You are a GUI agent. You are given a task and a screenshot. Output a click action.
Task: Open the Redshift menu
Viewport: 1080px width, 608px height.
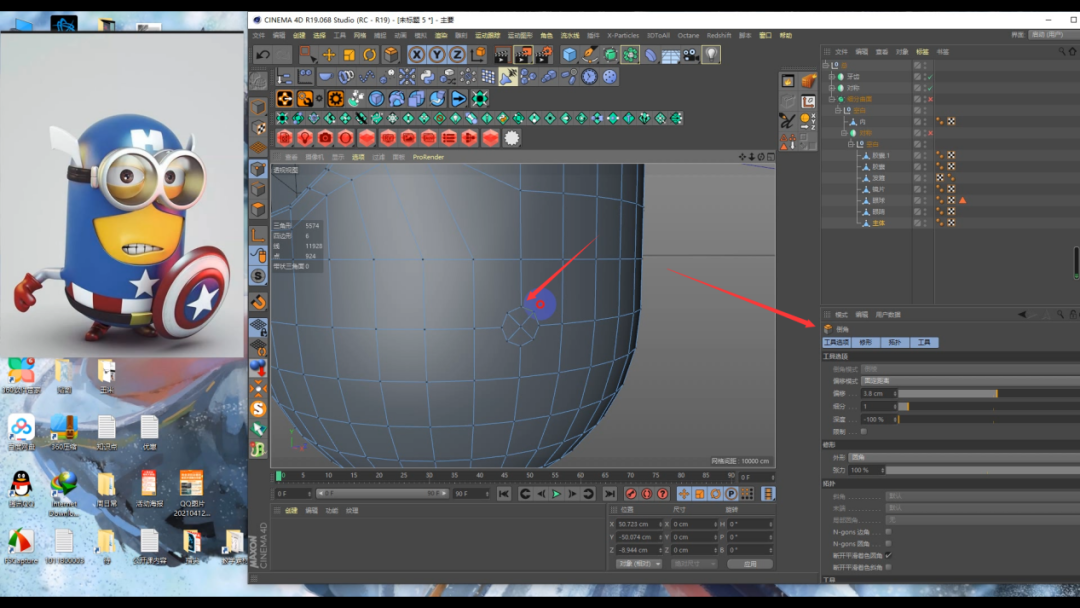[x=718, y=35]
